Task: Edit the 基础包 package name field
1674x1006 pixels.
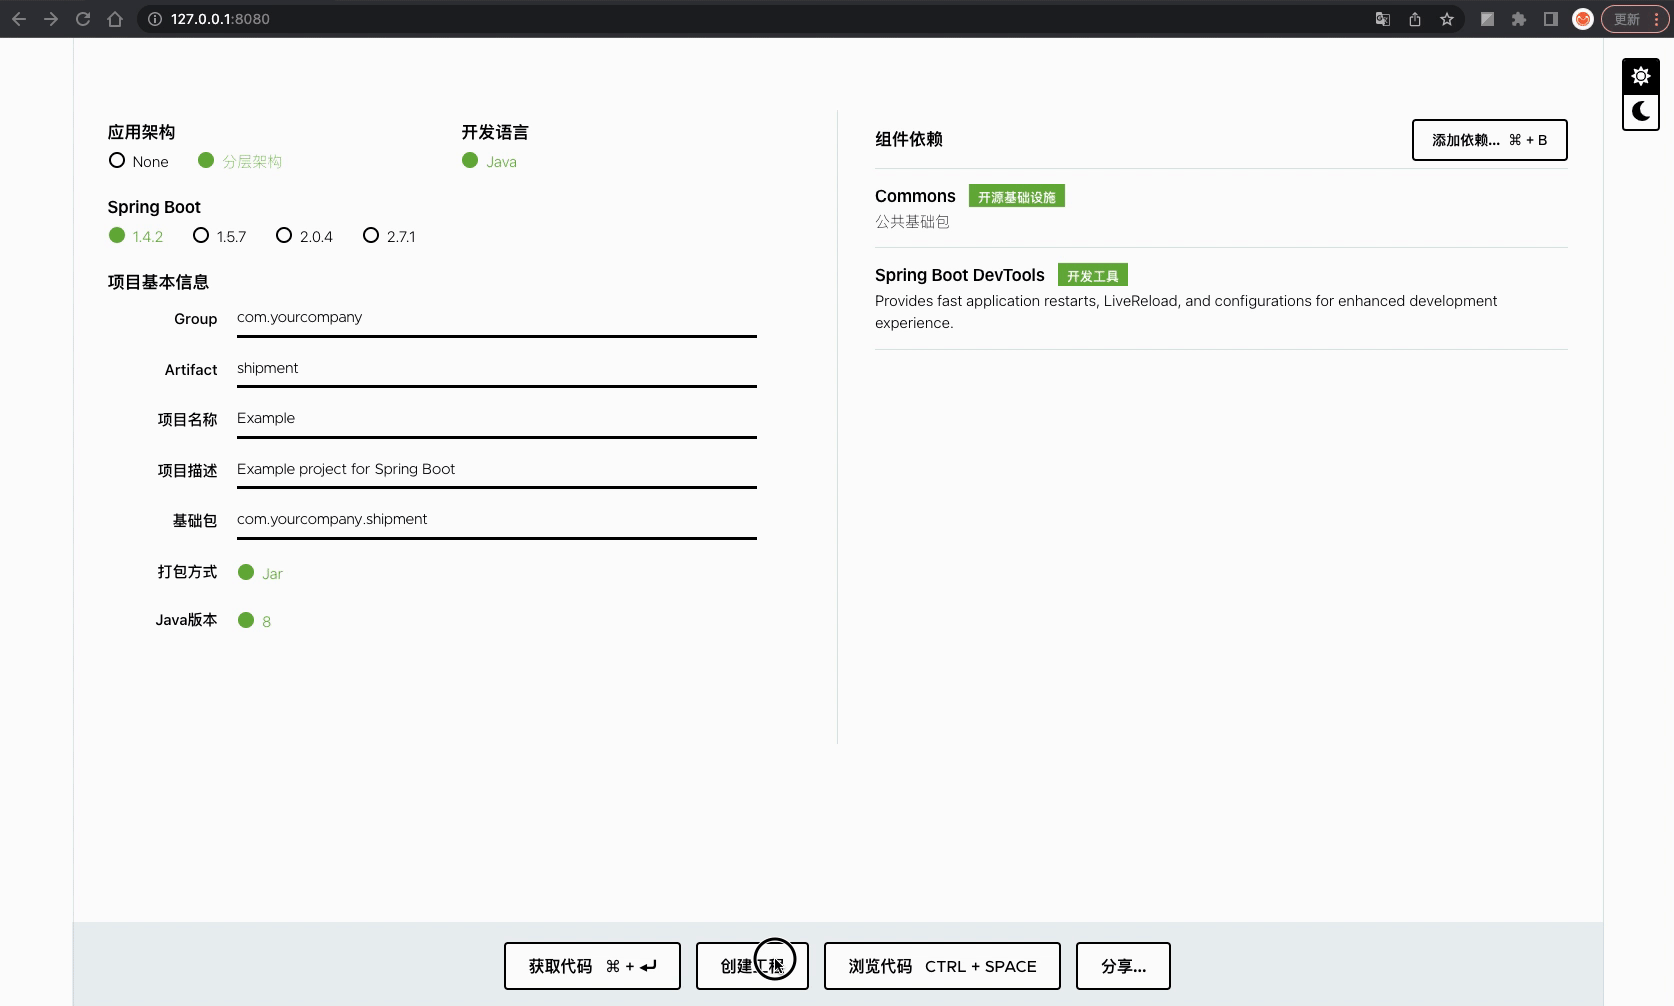Action: click(x=497, y=520)
